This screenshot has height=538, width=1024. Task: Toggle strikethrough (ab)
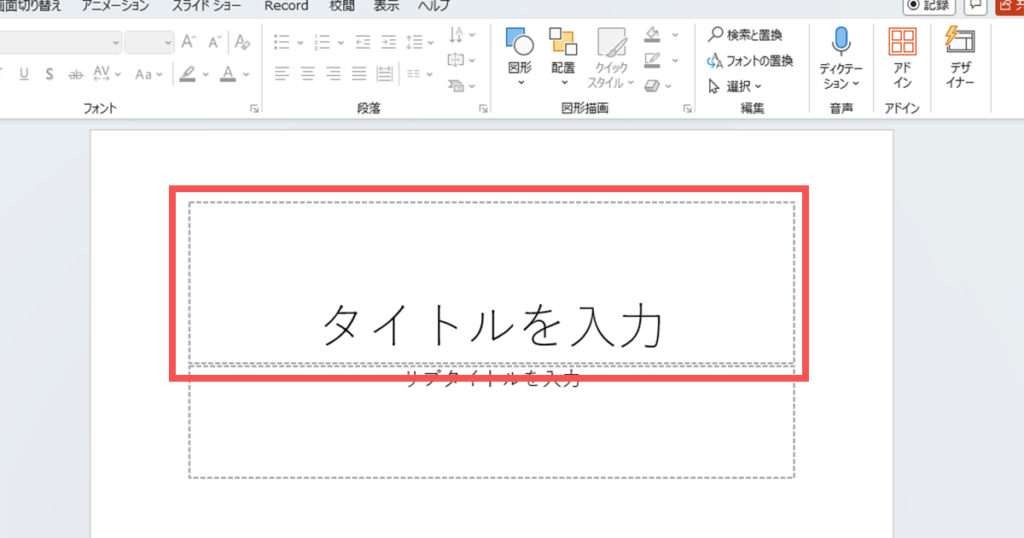tap(76, 74)
